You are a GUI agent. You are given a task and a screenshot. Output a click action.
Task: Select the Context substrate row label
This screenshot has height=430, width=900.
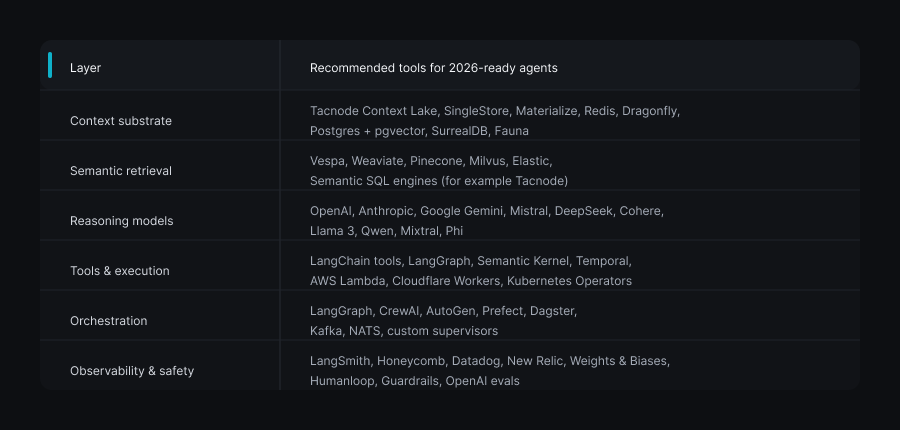(121, 121)
